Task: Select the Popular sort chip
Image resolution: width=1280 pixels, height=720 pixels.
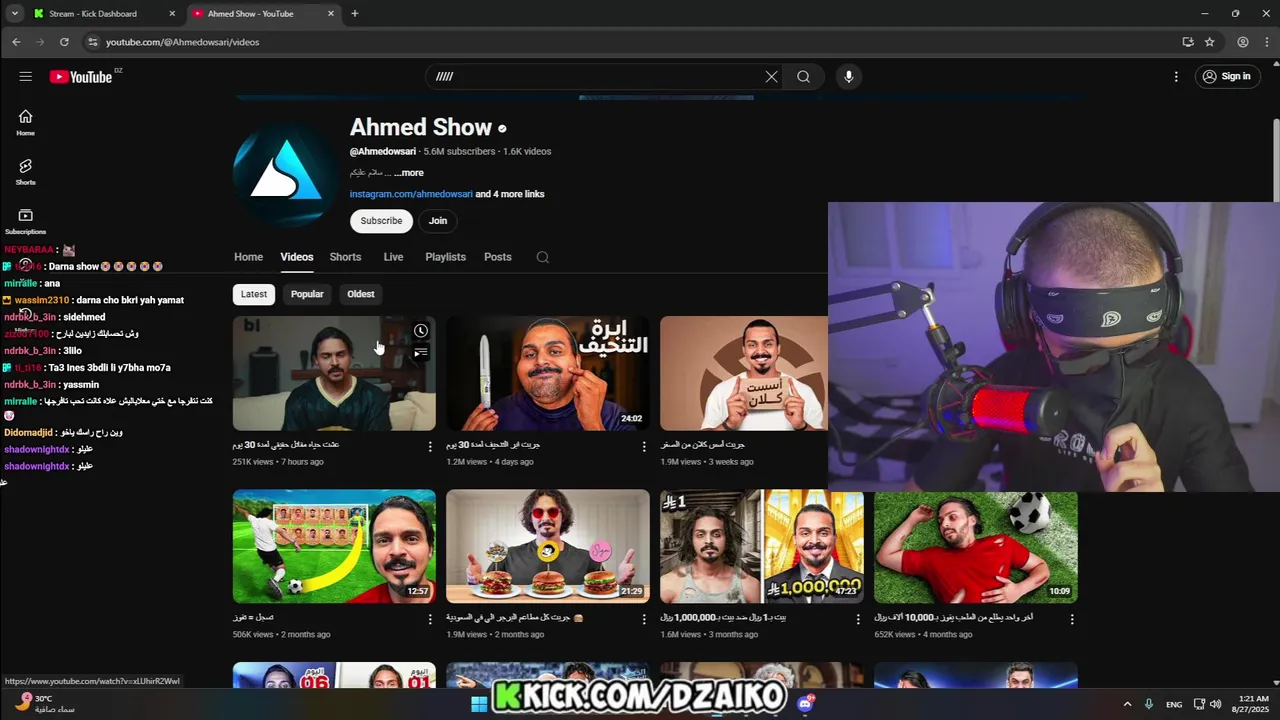Action: pos(307,294)
